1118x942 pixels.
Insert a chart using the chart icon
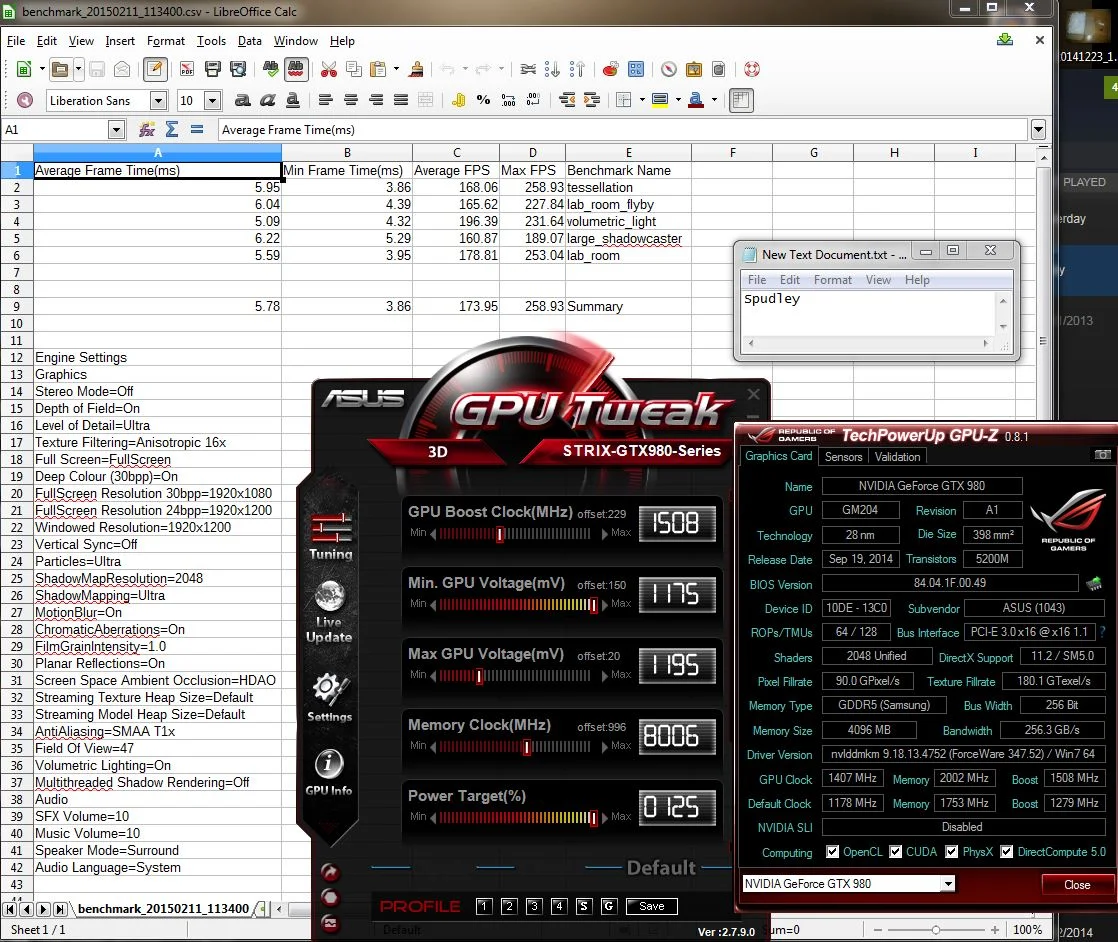coord(610,69)
